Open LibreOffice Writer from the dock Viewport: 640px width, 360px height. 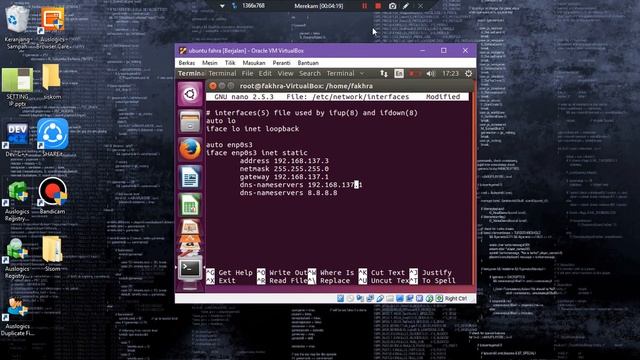point(190,177)
